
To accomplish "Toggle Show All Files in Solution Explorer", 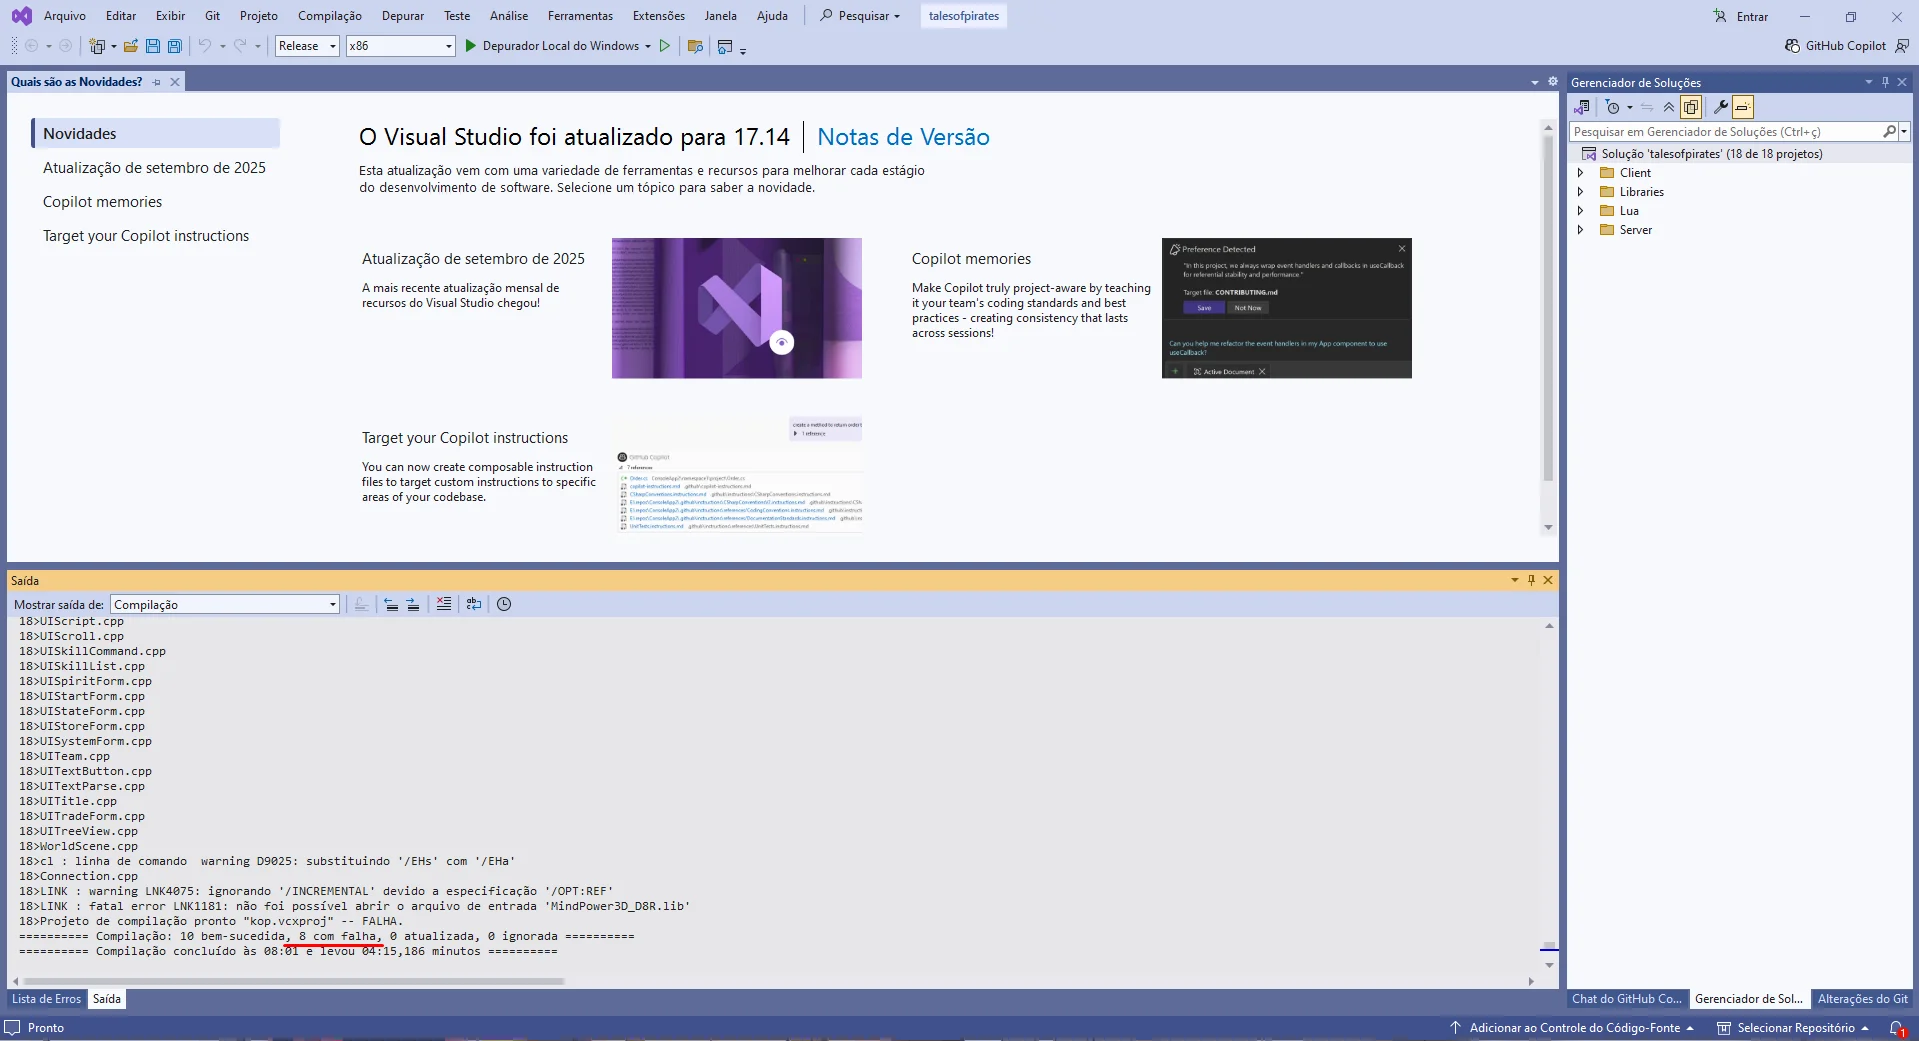I will 1691,107.
